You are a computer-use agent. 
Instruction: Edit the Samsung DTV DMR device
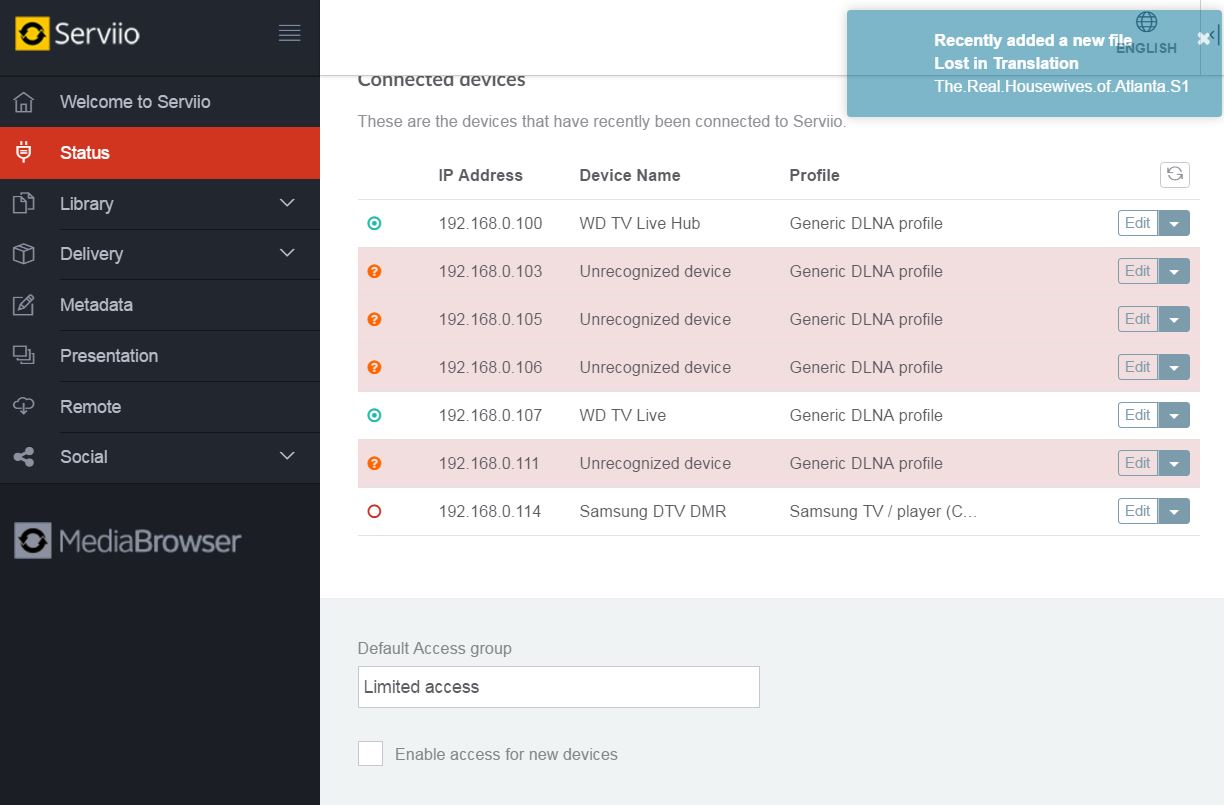pos(1137,511)
